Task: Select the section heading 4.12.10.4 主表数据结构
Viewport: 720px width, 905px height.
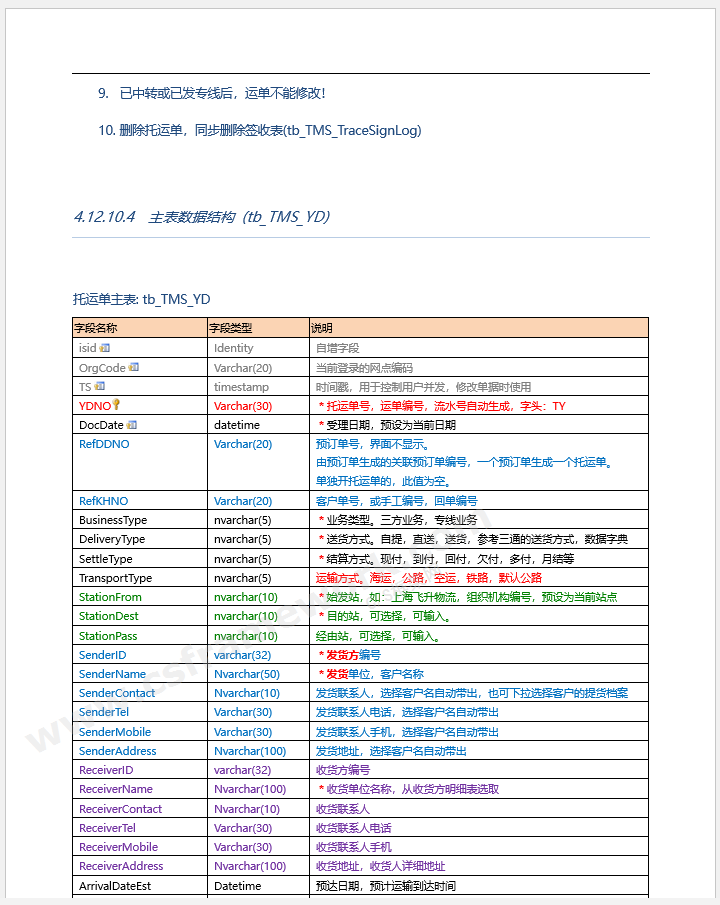Action: click(201, 217)
